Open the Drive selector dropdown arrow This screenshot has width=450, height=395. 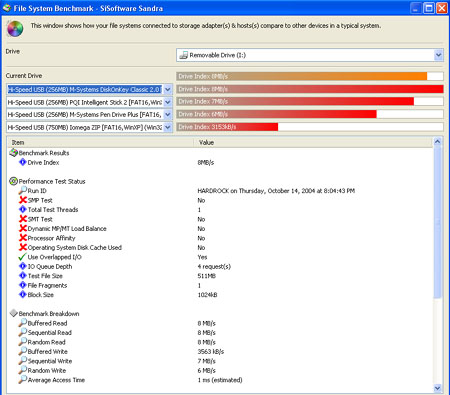[x=438, y=55]
